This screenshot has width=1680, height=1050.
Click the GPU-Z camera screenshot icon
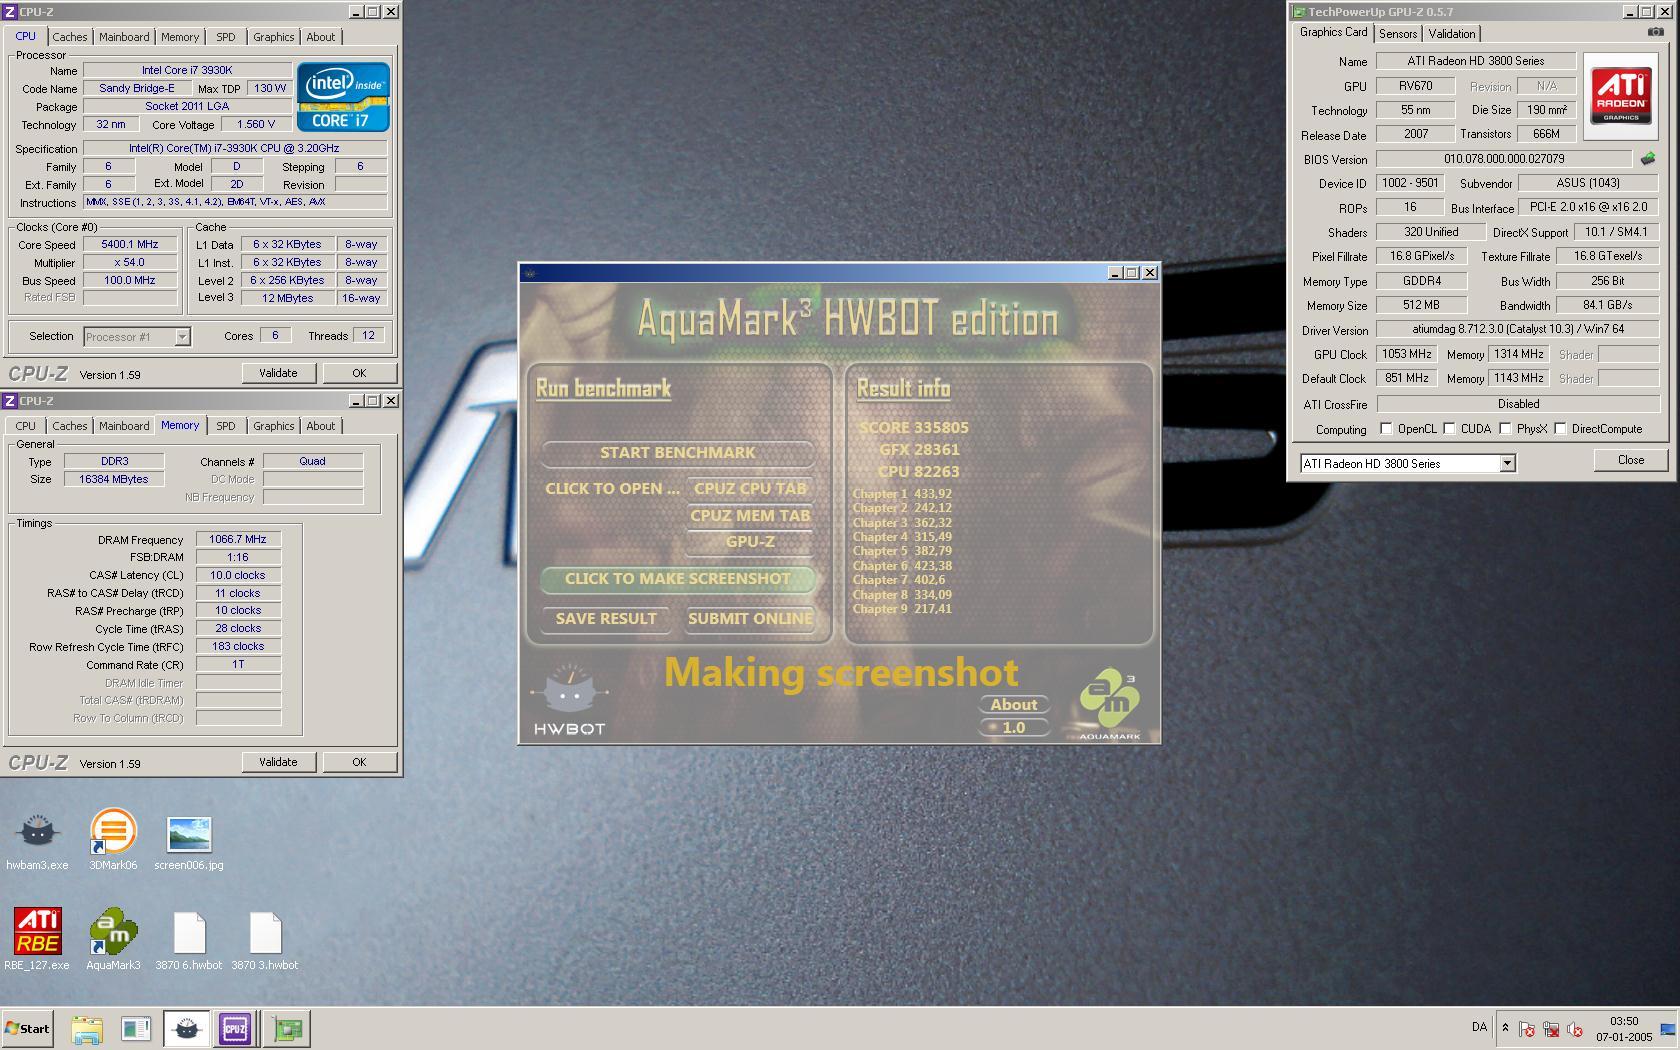click(1656, 32)
